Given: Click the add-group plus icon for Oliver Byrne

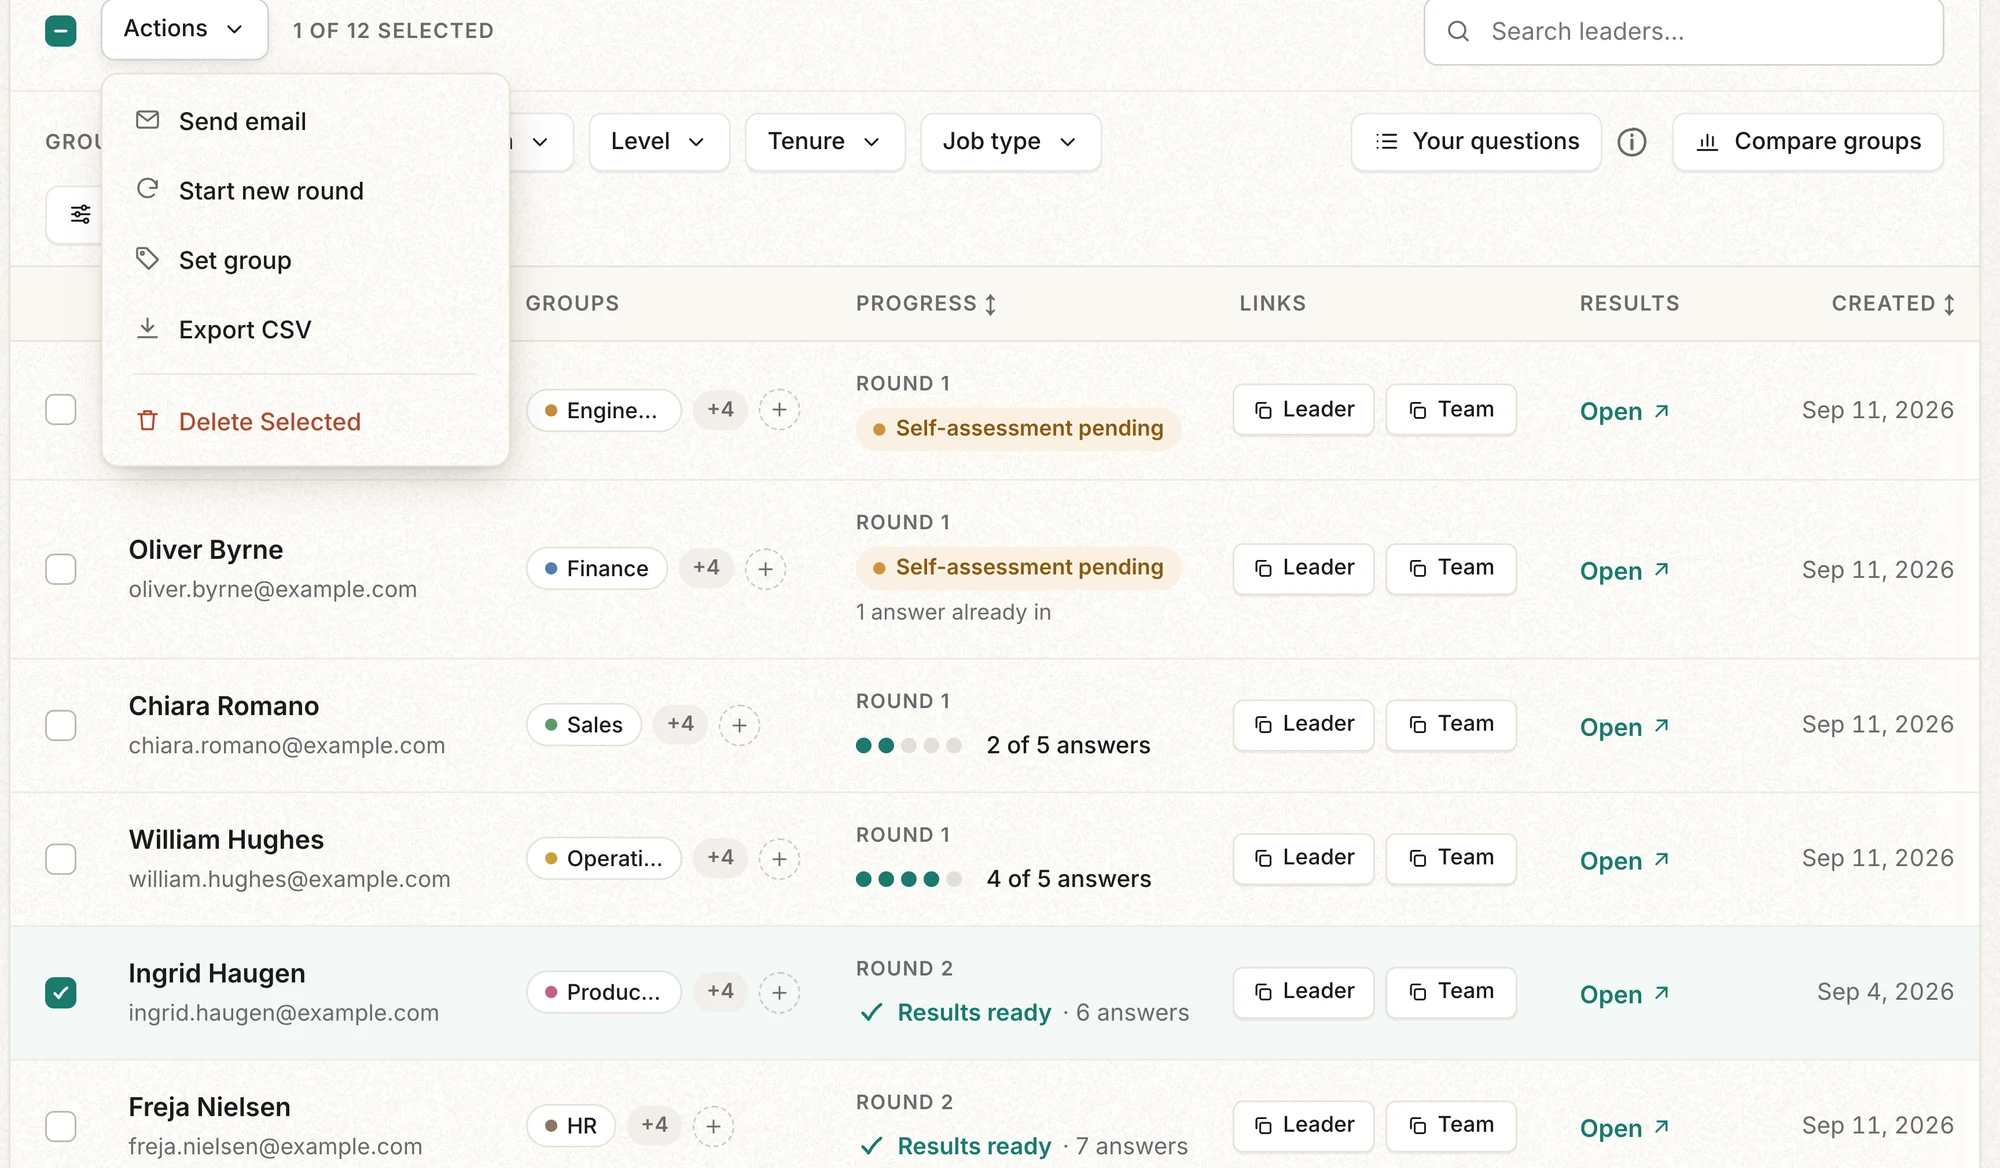Looking at the screenshot, I should (x=765, y=569).
